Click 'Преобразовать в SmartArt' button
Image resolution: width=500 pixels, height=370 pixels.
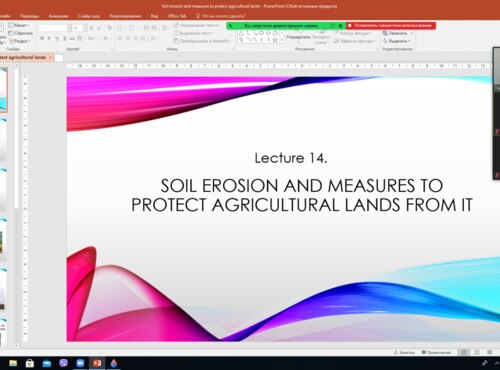202,41
